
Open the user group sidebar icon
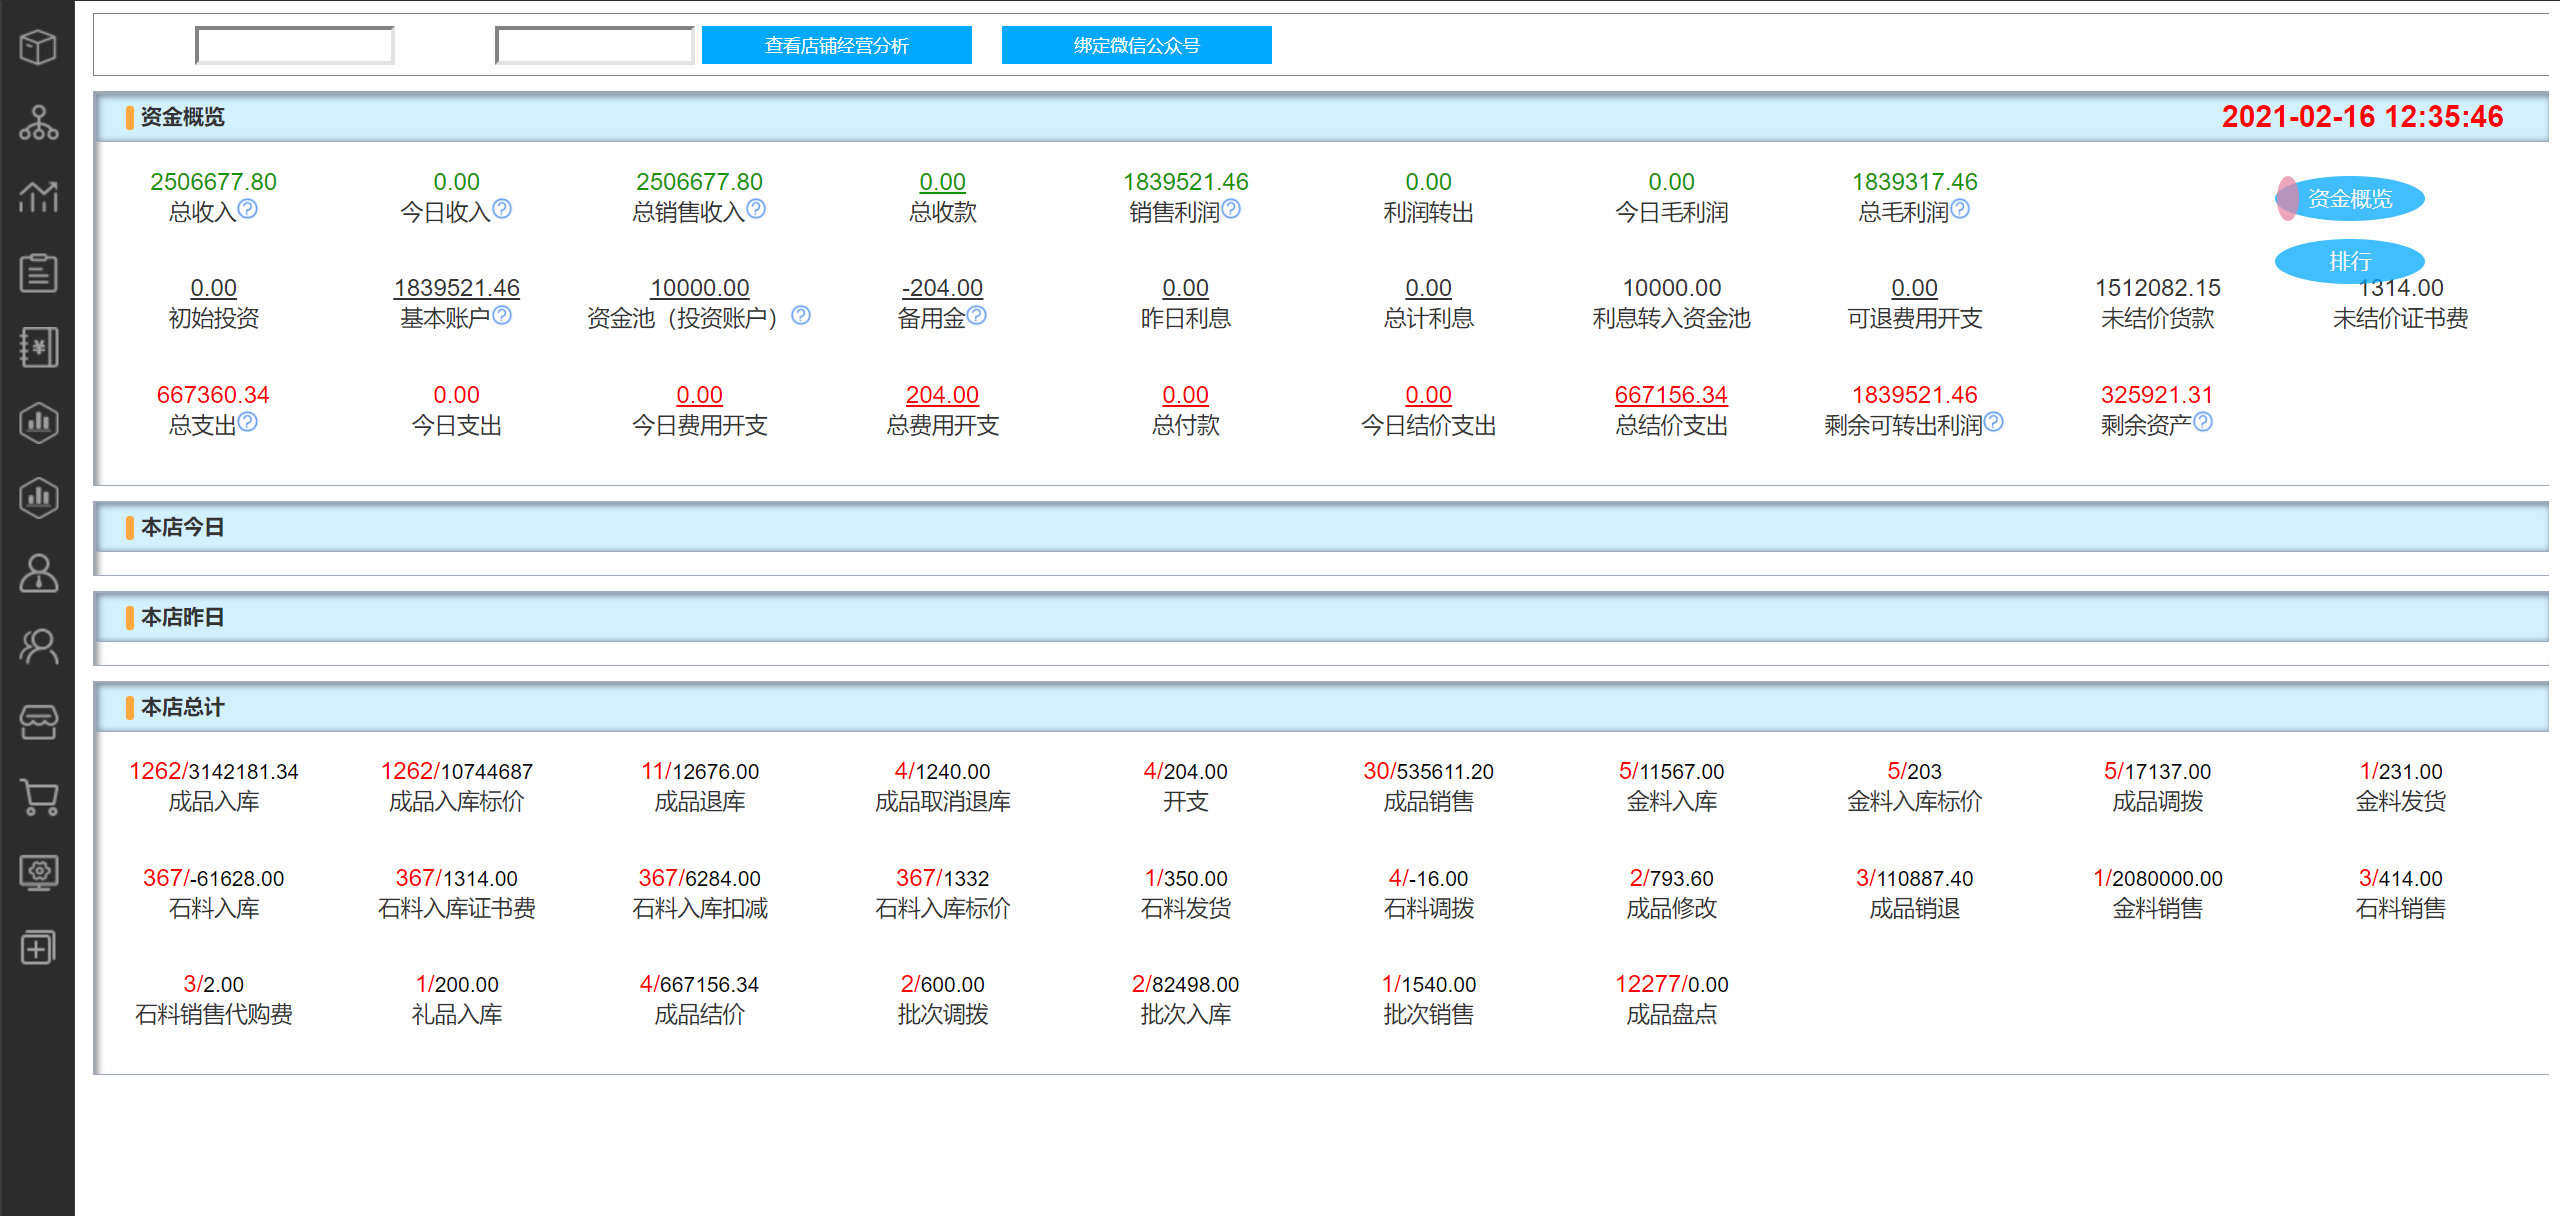(38, 647)
